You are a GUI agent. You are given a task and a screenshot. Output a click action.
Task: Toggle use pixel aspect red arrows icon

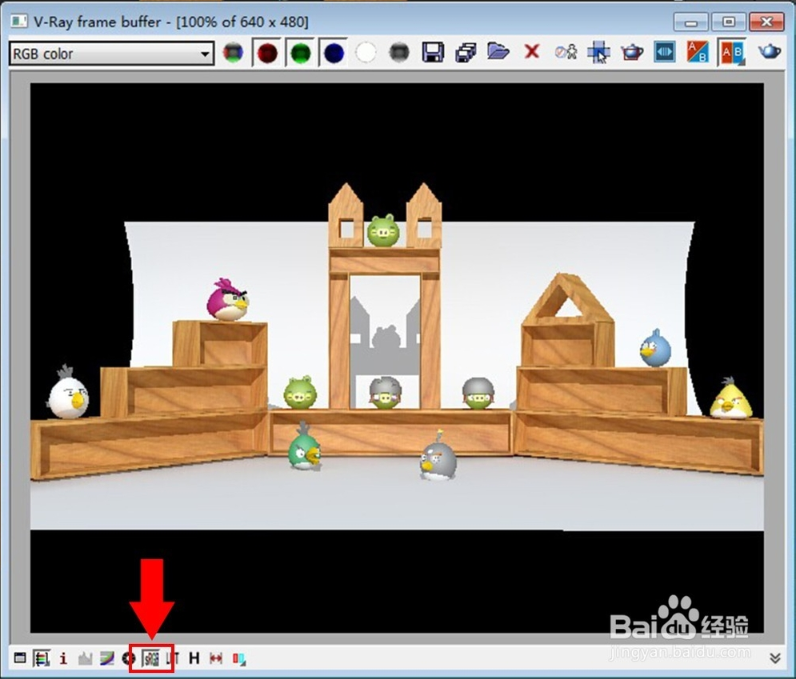click(216, 659)
